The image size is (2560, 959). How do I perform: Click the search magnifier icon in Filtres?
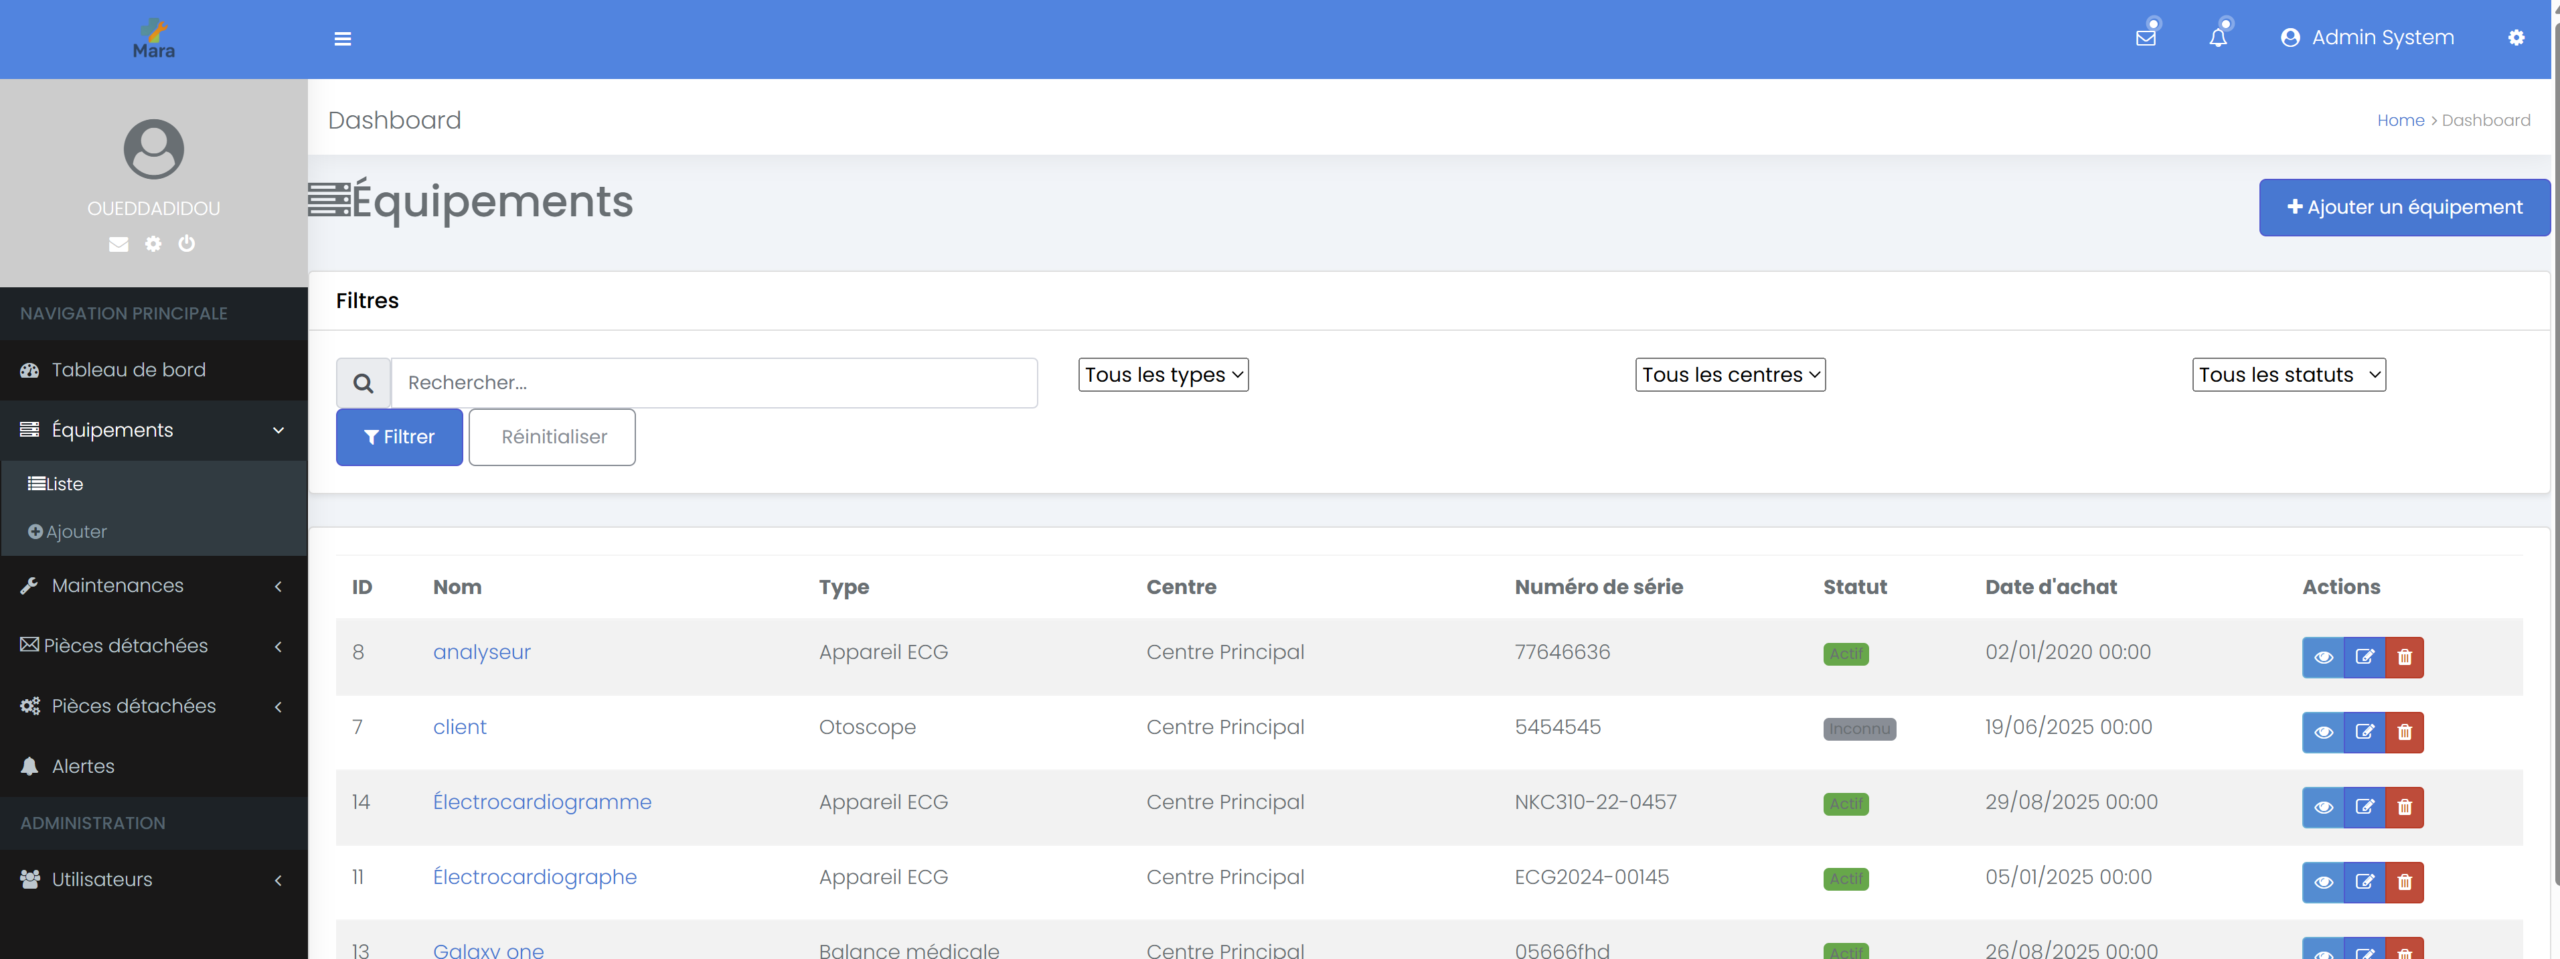click(x=363, y=383)
